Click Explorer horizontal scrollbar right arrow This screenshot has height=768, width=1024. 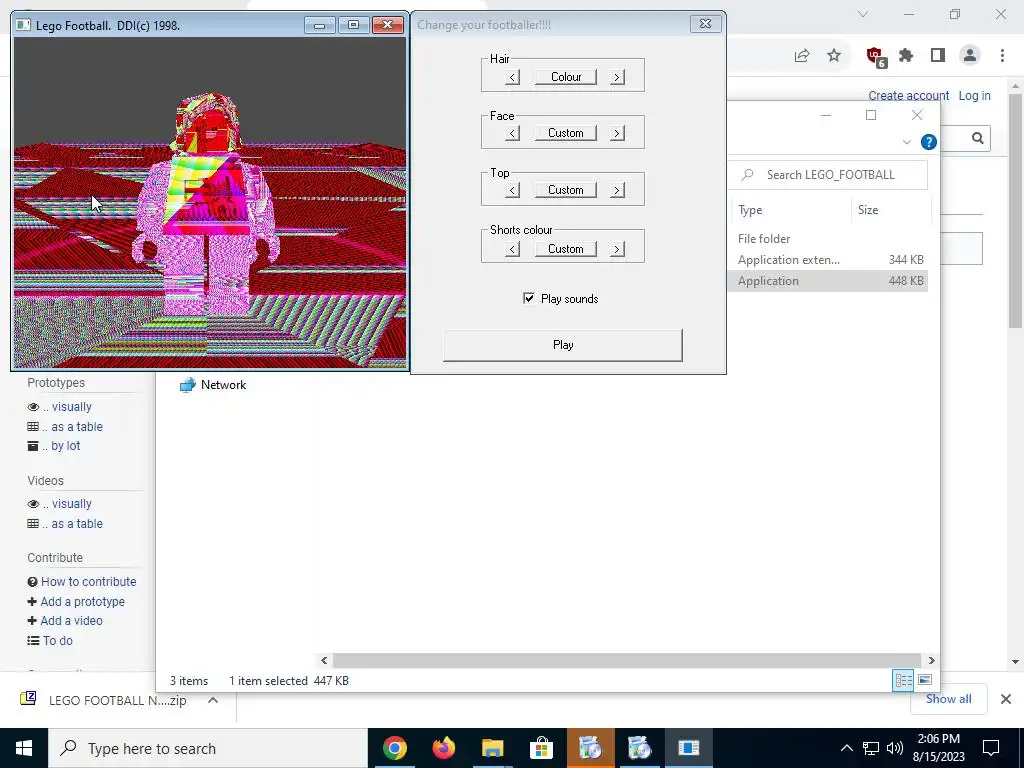(x=931, y=660)
